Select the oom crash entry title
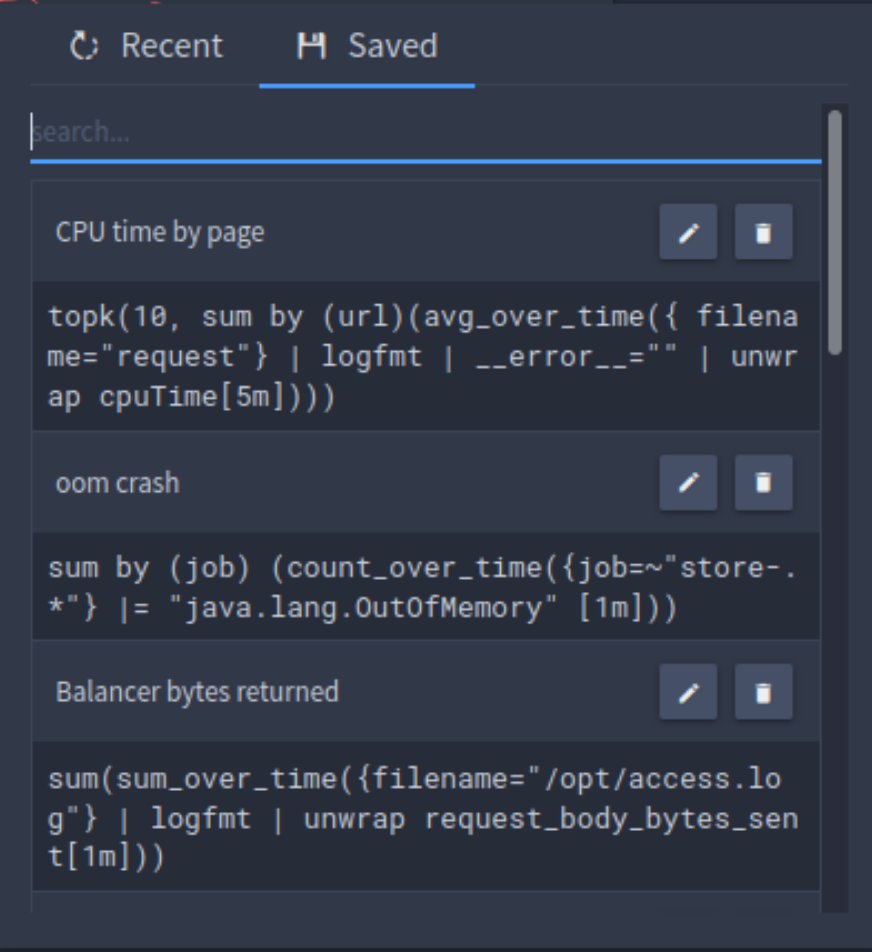 [118, 483]
